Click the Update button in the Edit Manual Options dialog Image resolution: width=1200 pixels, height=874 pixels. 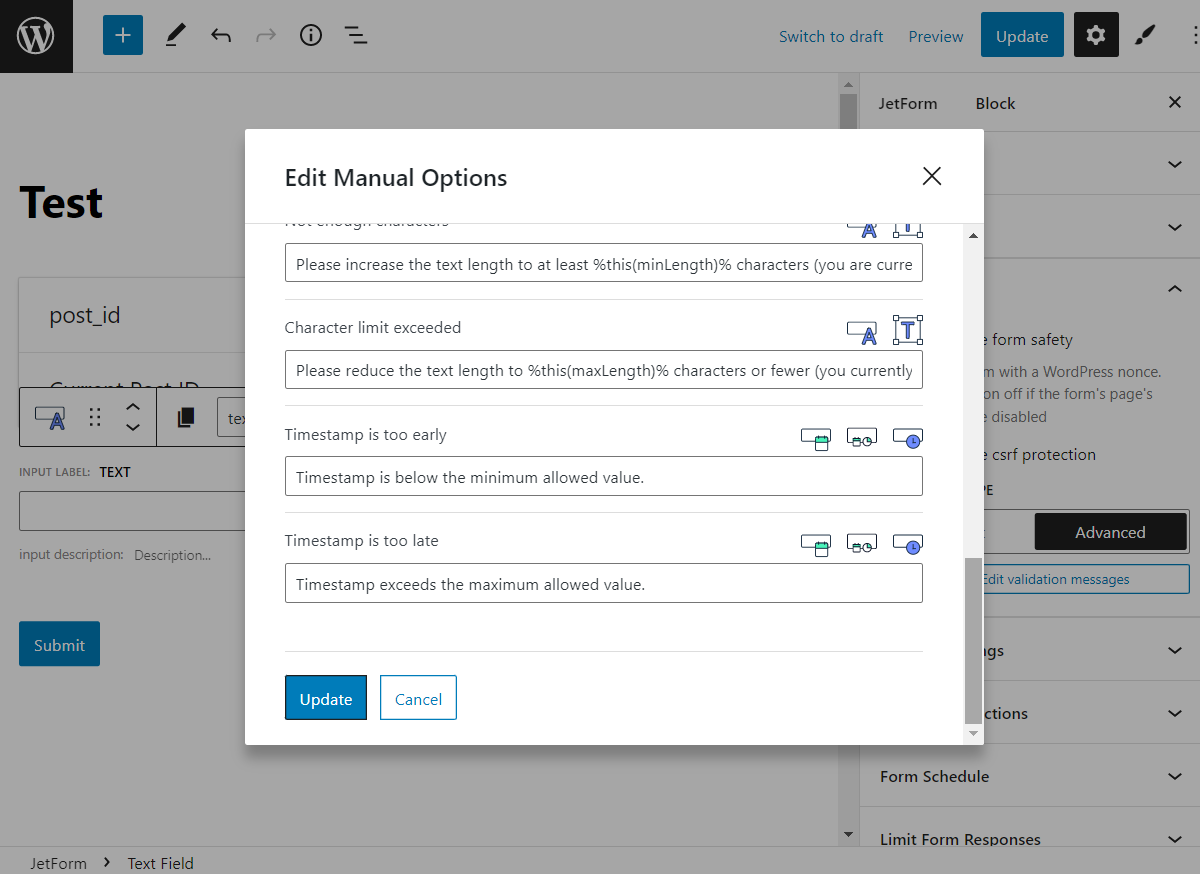(325, 698)
